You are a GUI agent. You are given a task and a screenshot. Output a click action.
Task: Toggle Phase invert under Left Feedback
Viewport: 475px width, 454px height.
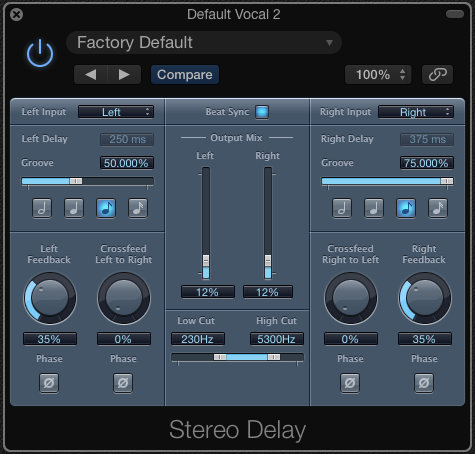pos(49,383)
